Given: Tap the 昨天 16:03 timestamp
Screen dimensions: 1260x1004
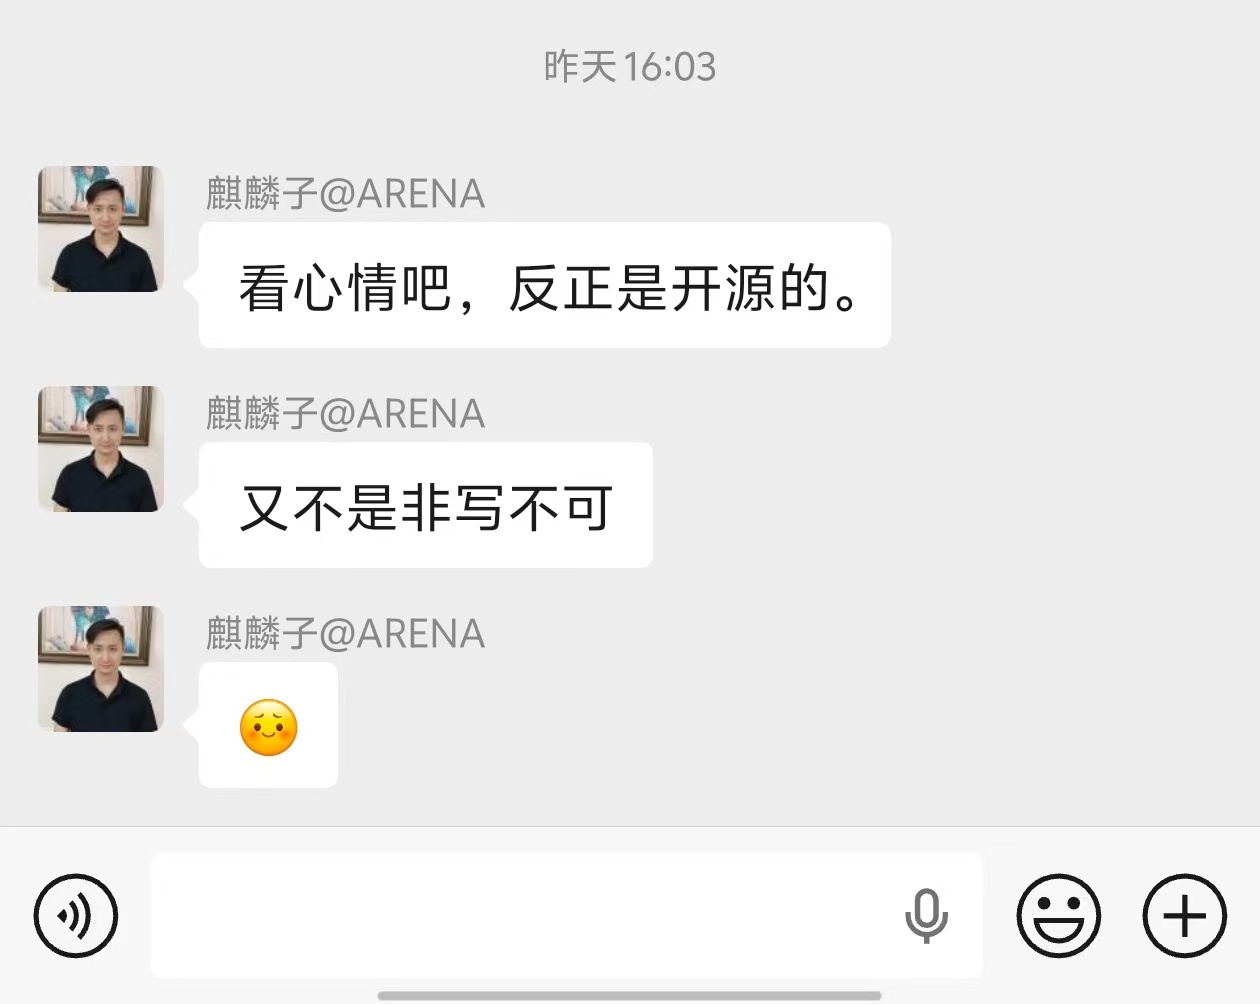Looking at the screenshot, I should [x=630, y=67].
